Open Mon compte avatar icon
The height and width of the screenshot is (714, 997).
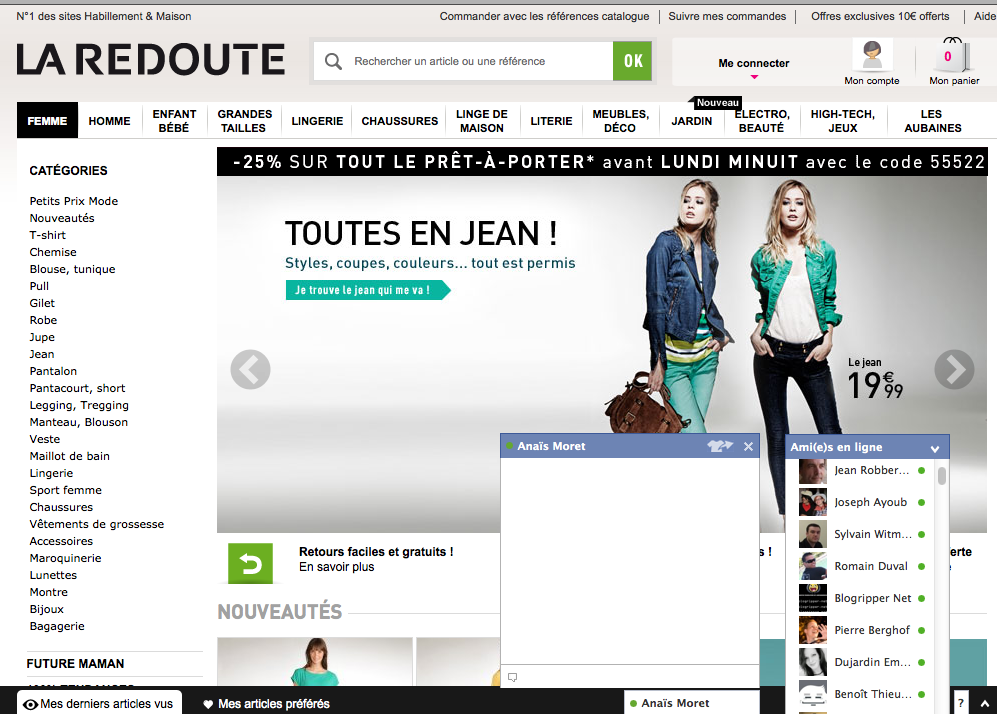pos(872,55)
